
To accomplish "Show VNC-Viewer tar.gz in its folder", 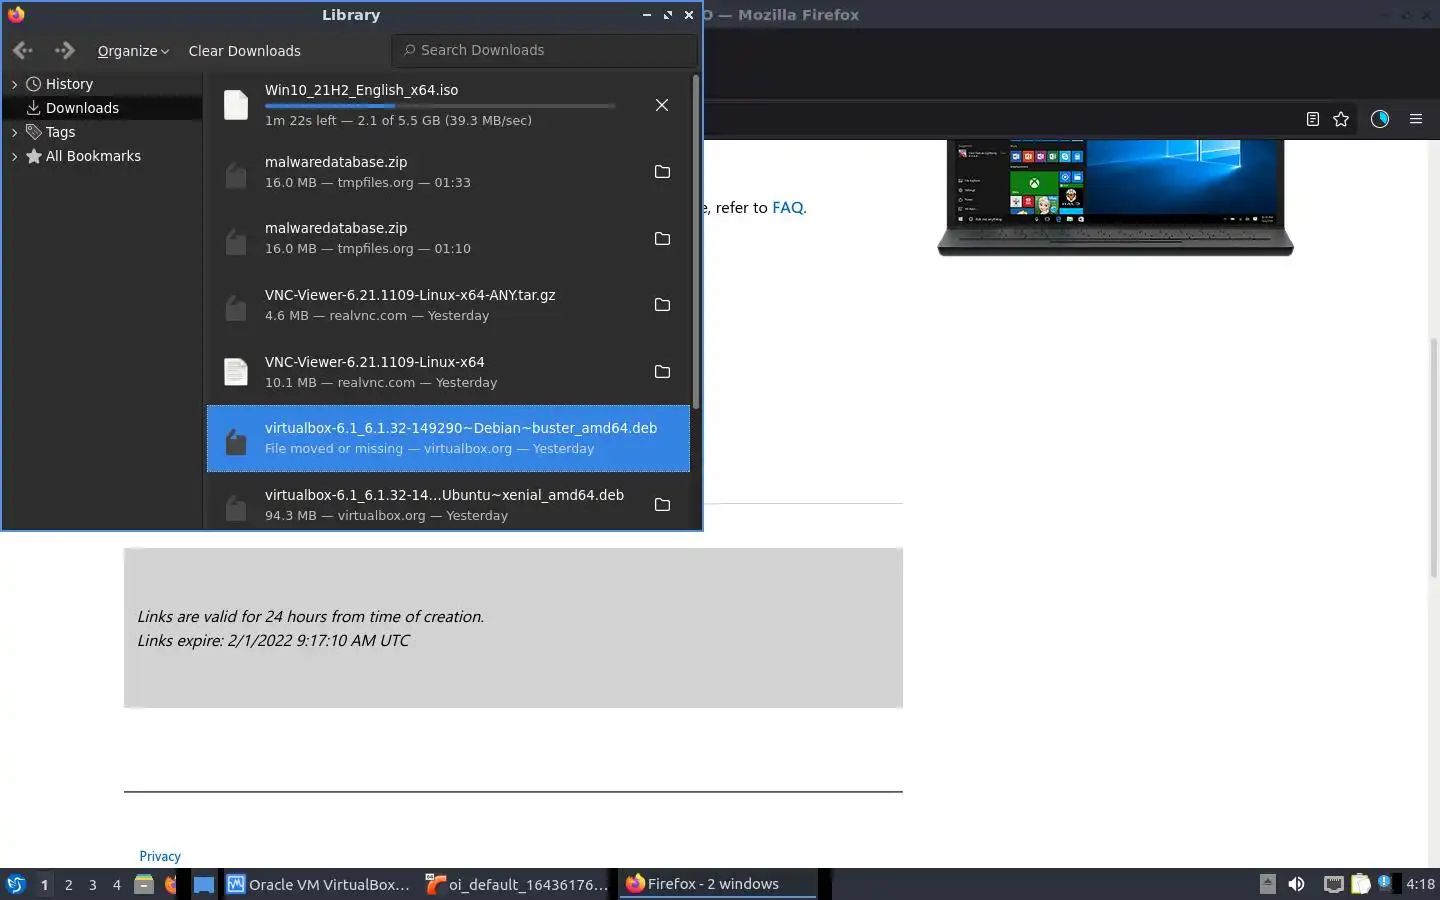I will tap(662, 305).
